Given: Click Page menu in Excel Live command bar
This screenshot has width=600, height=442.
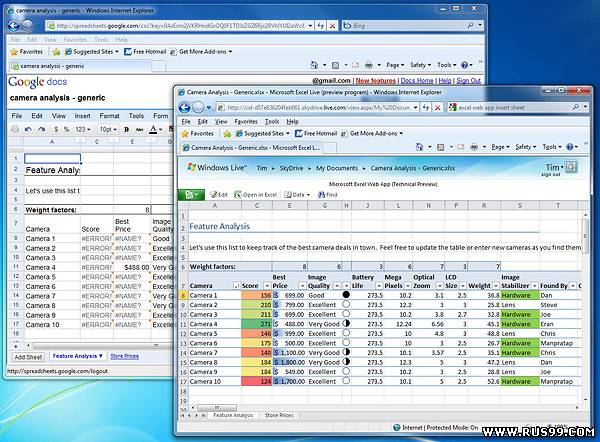Looking at the screenshot, I should tap(501, 147).
